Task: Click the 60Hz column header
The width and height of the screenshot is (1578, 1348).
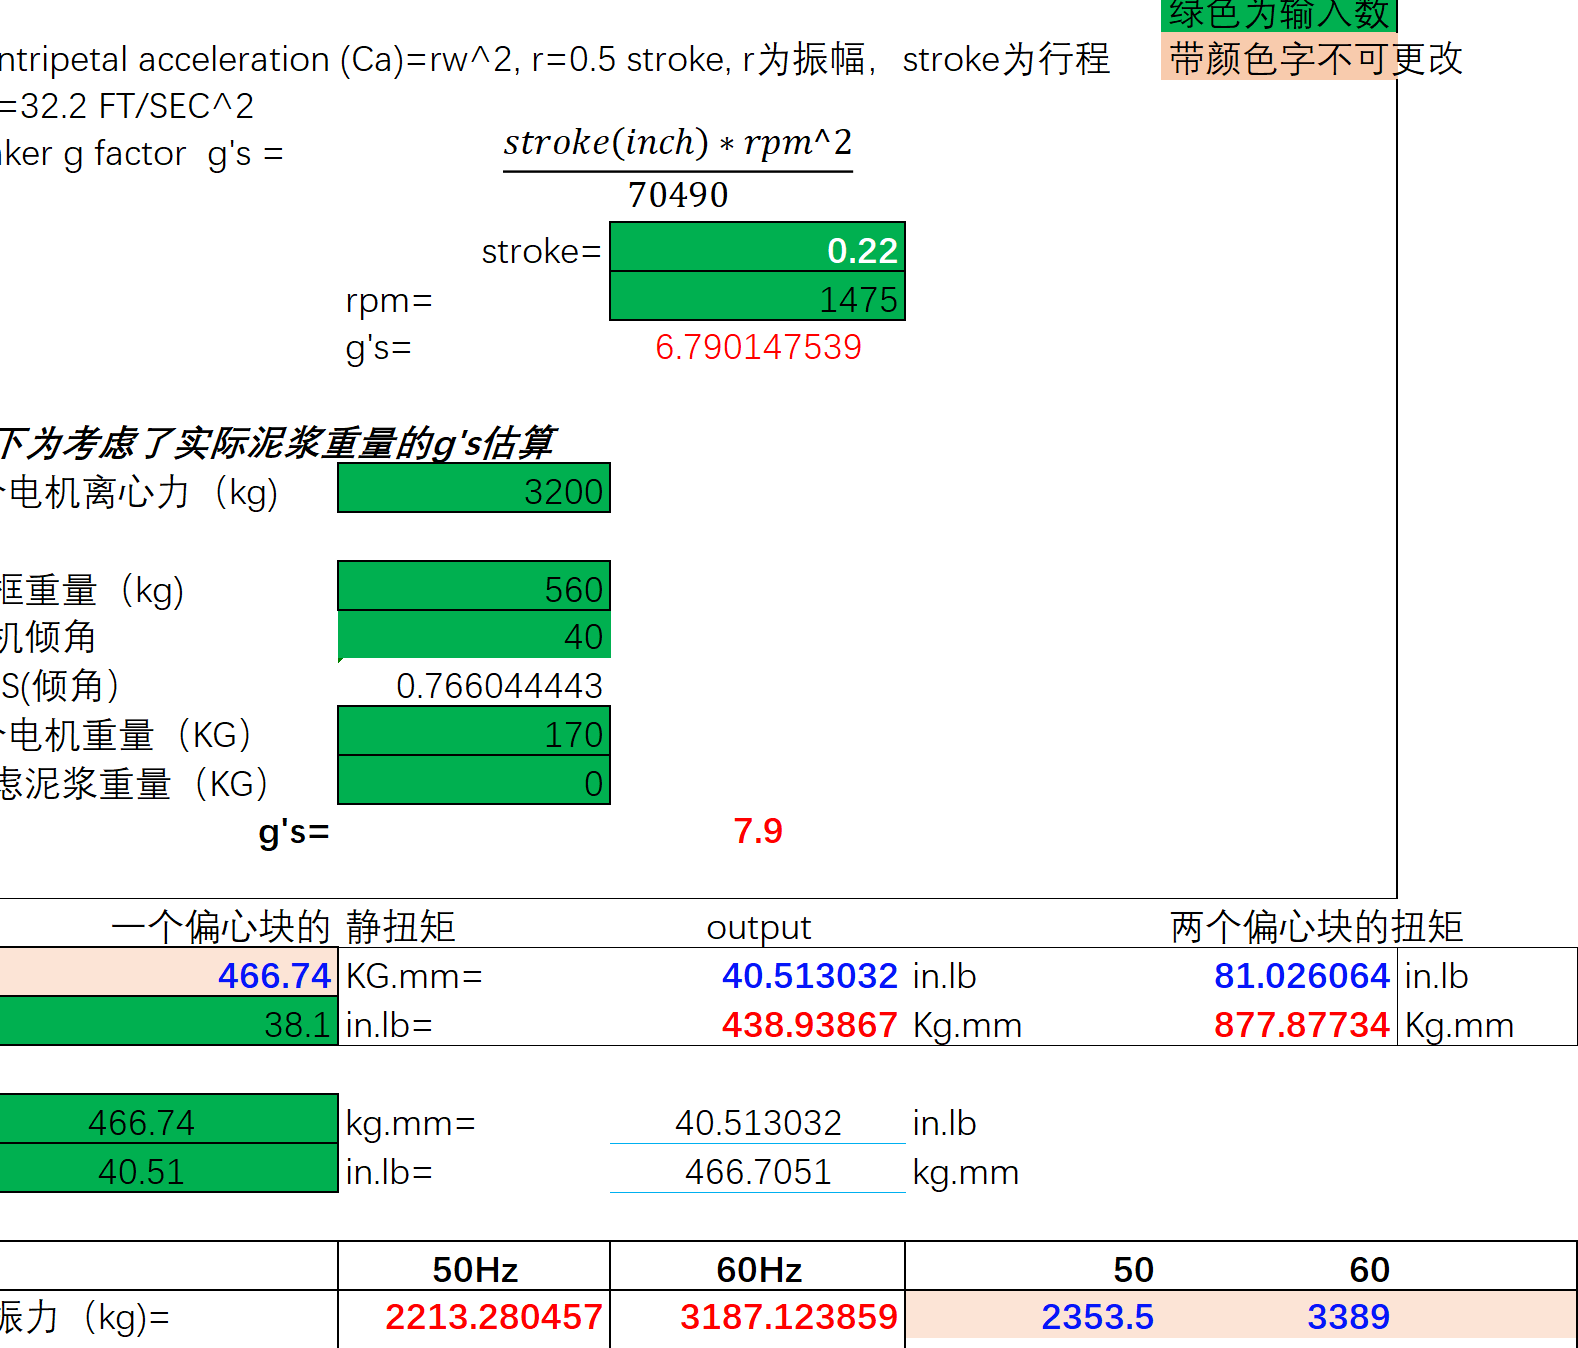Action: pos(759,1270)
